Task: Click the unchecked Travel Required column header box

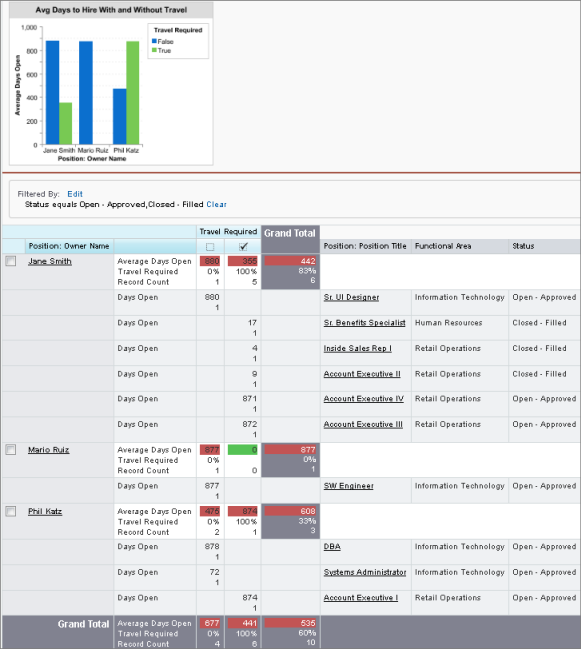Action: coord(210,247)
